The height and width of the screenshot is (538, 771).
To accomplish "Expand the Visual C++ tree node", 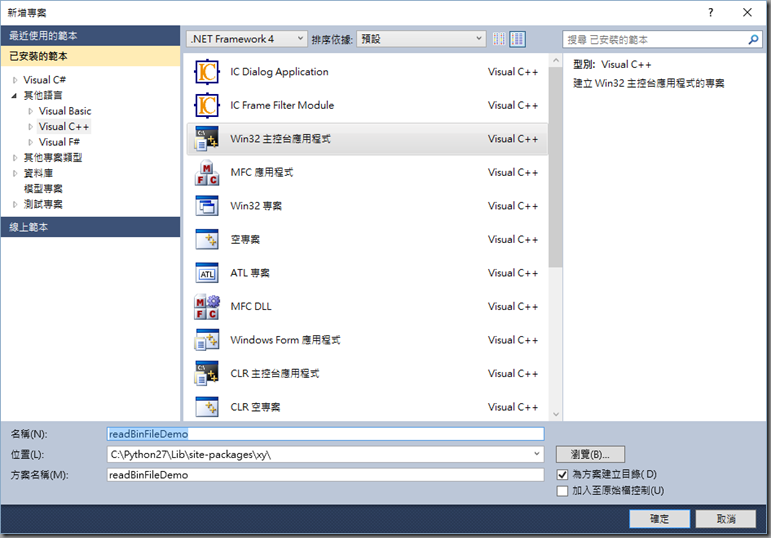I will 30,127.
